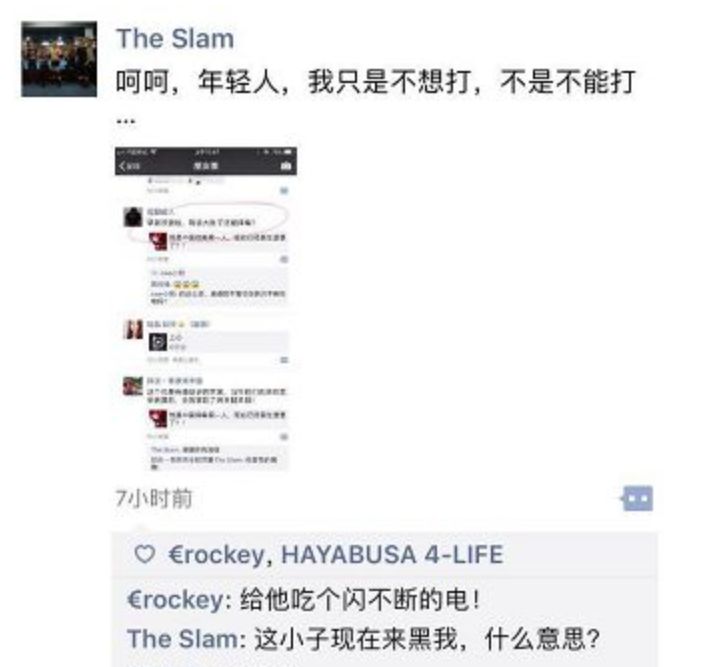Screen dimensions: 707x667
Task: Tap the heart icon in the likes row
Action: point(145,554)
